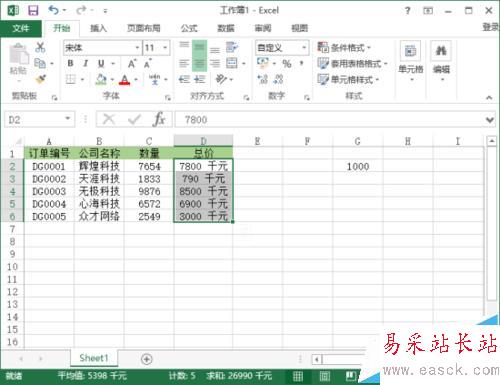The width and height of the screenshot is (500, 385).
Task: Click the Percent Style icon
Action: (287, 63)
